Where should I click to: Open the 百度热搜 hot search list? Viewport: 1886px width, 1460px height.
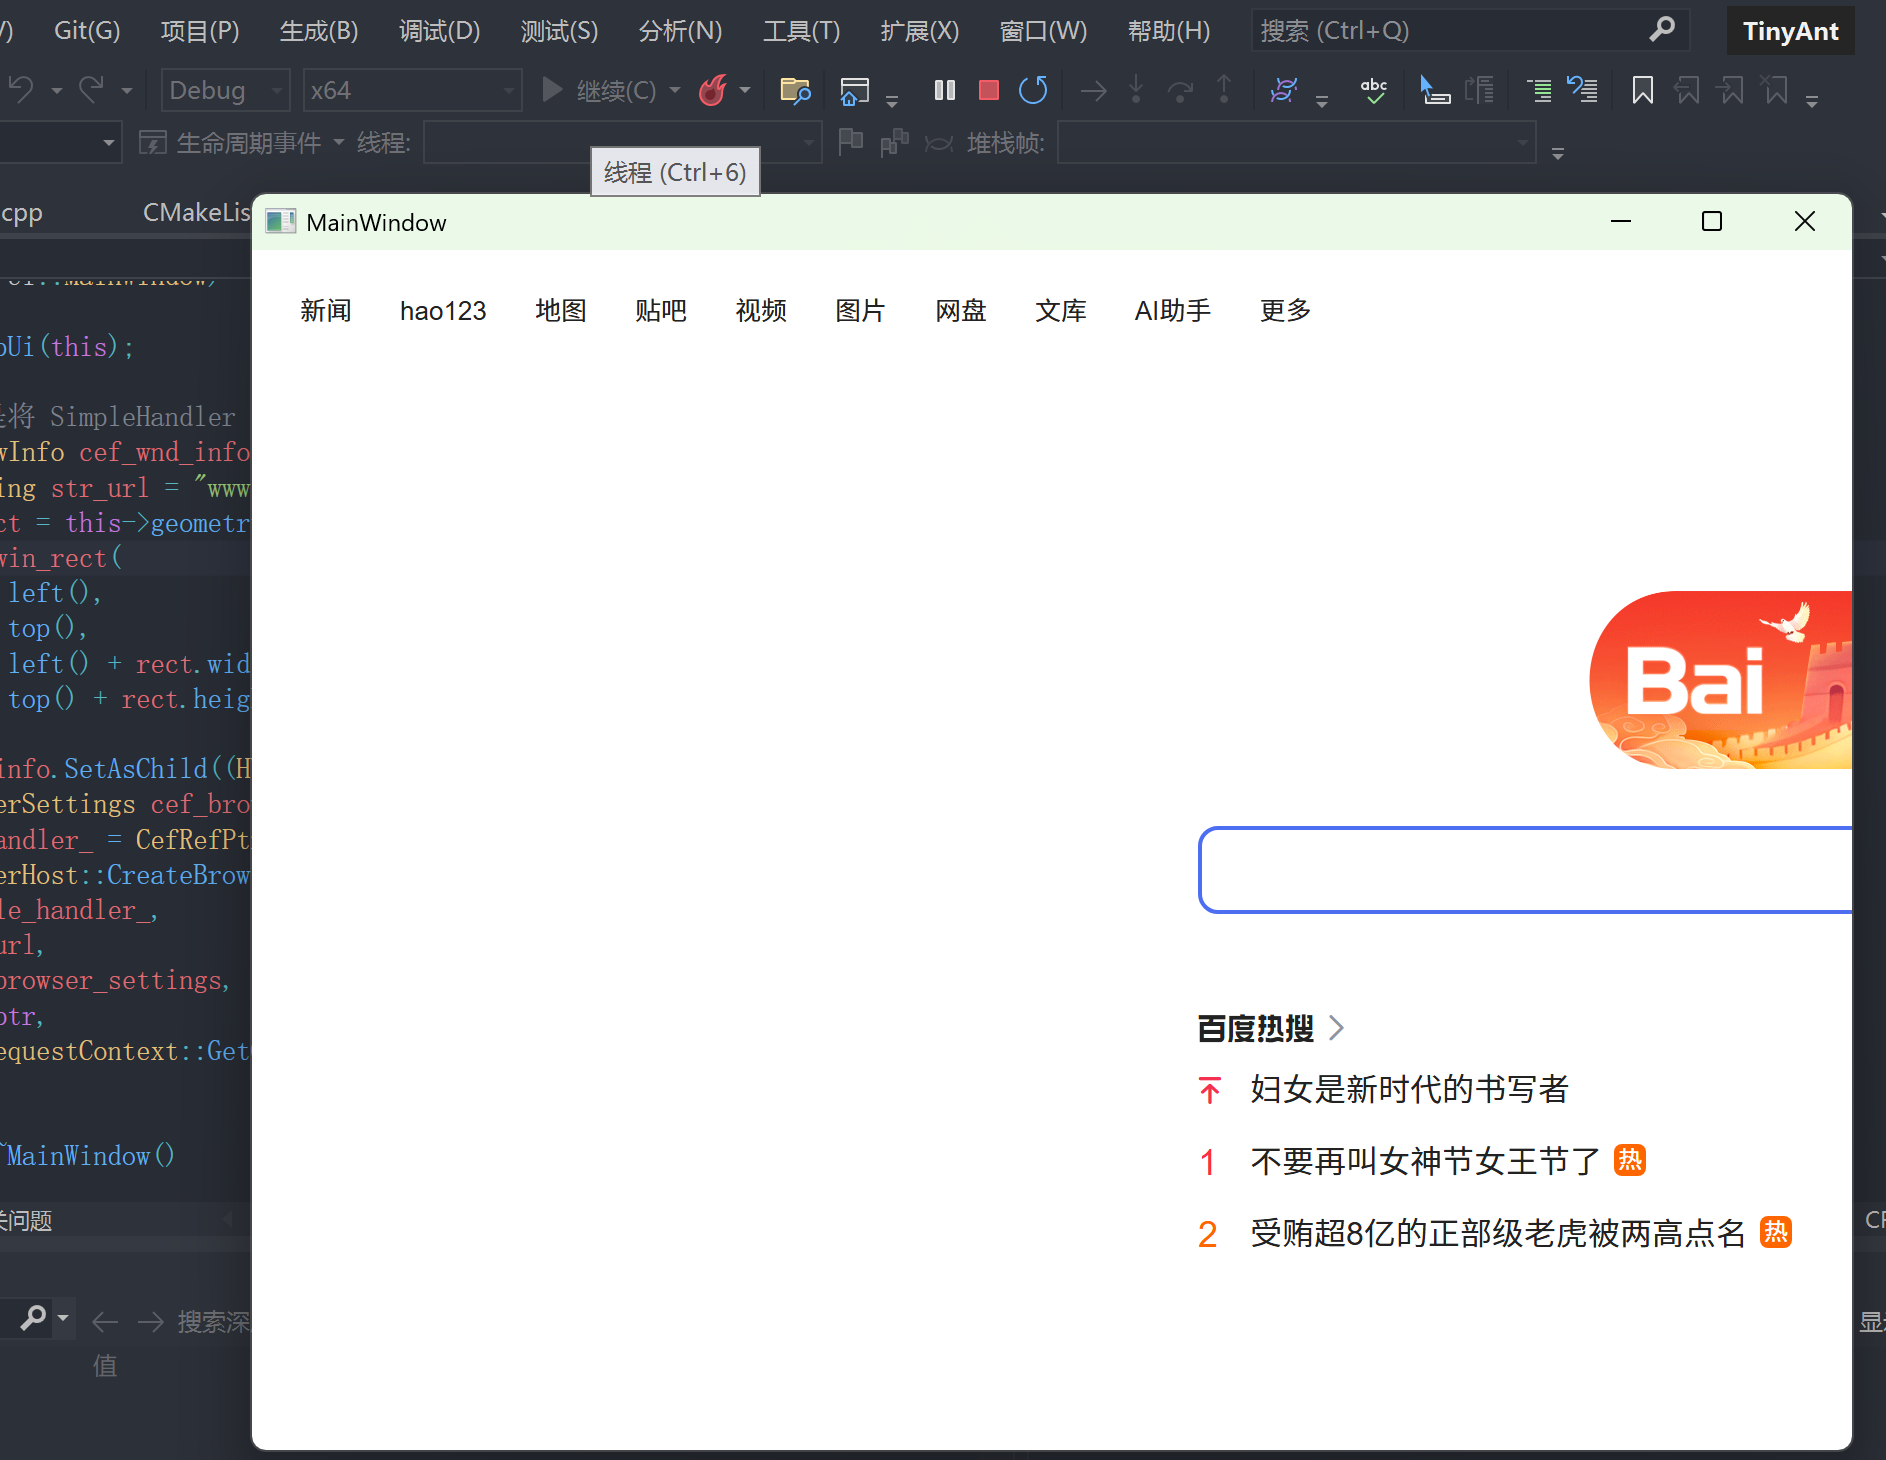tap(1255, 1028)
